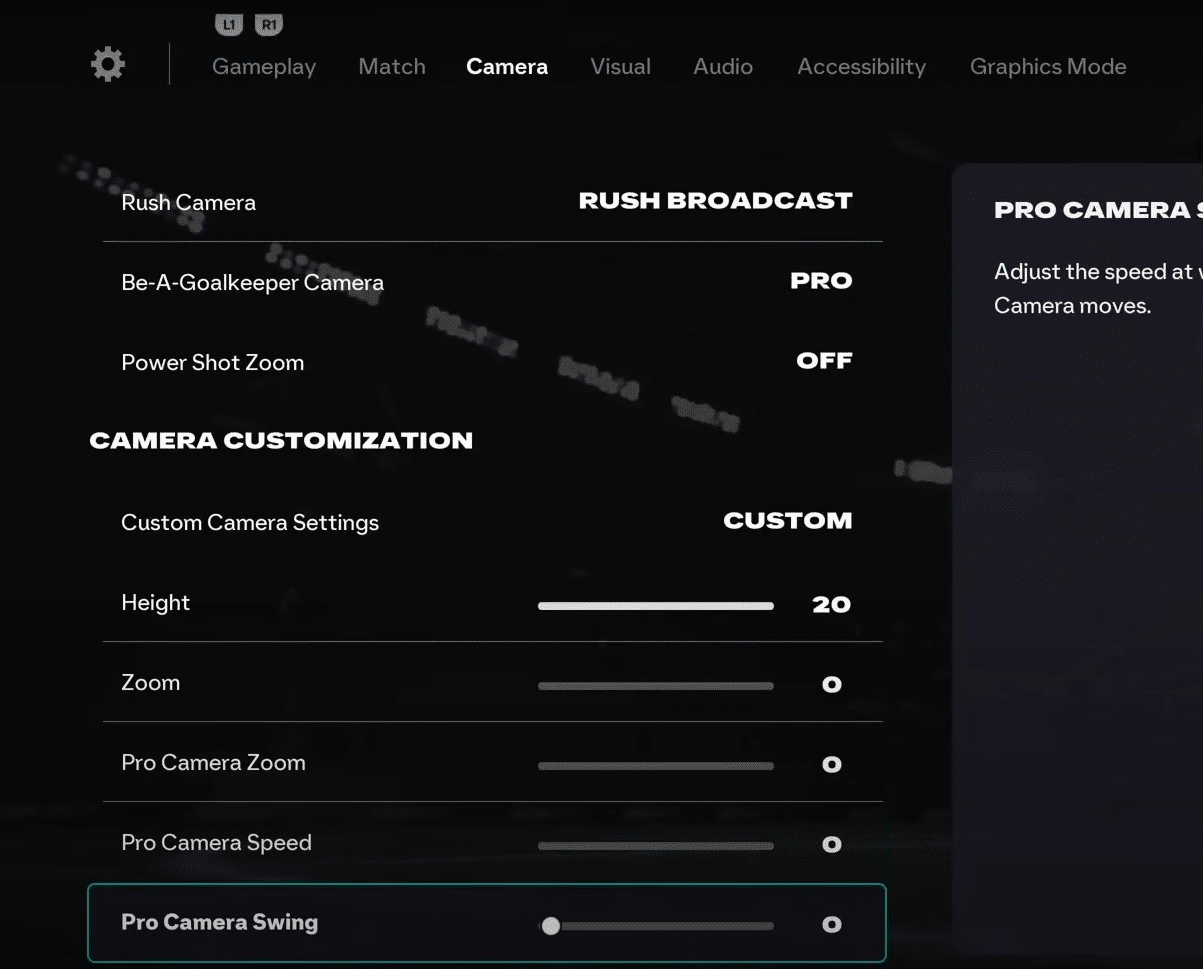Change the RUSH BROADCAST camera value
Screen dimensions: 1203x969
(715, 201)
